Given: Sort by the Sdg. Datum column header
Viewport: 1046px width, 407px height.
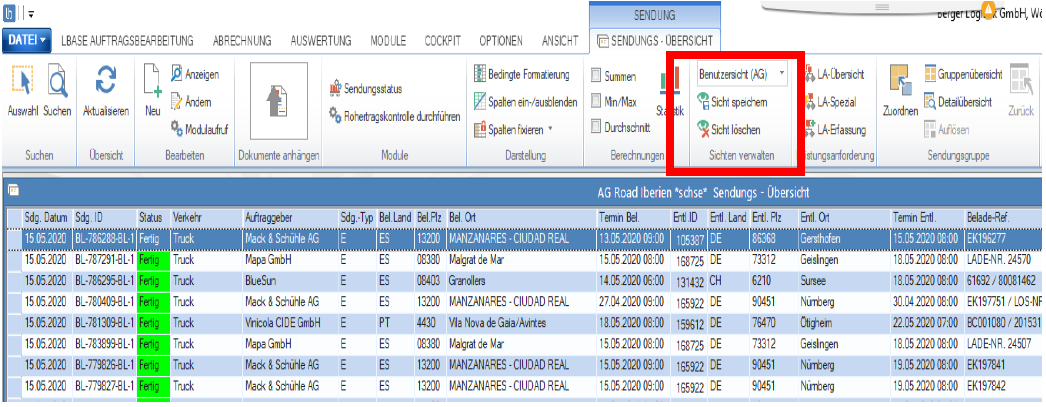Looking at the screenshot, I should point(47,218).
